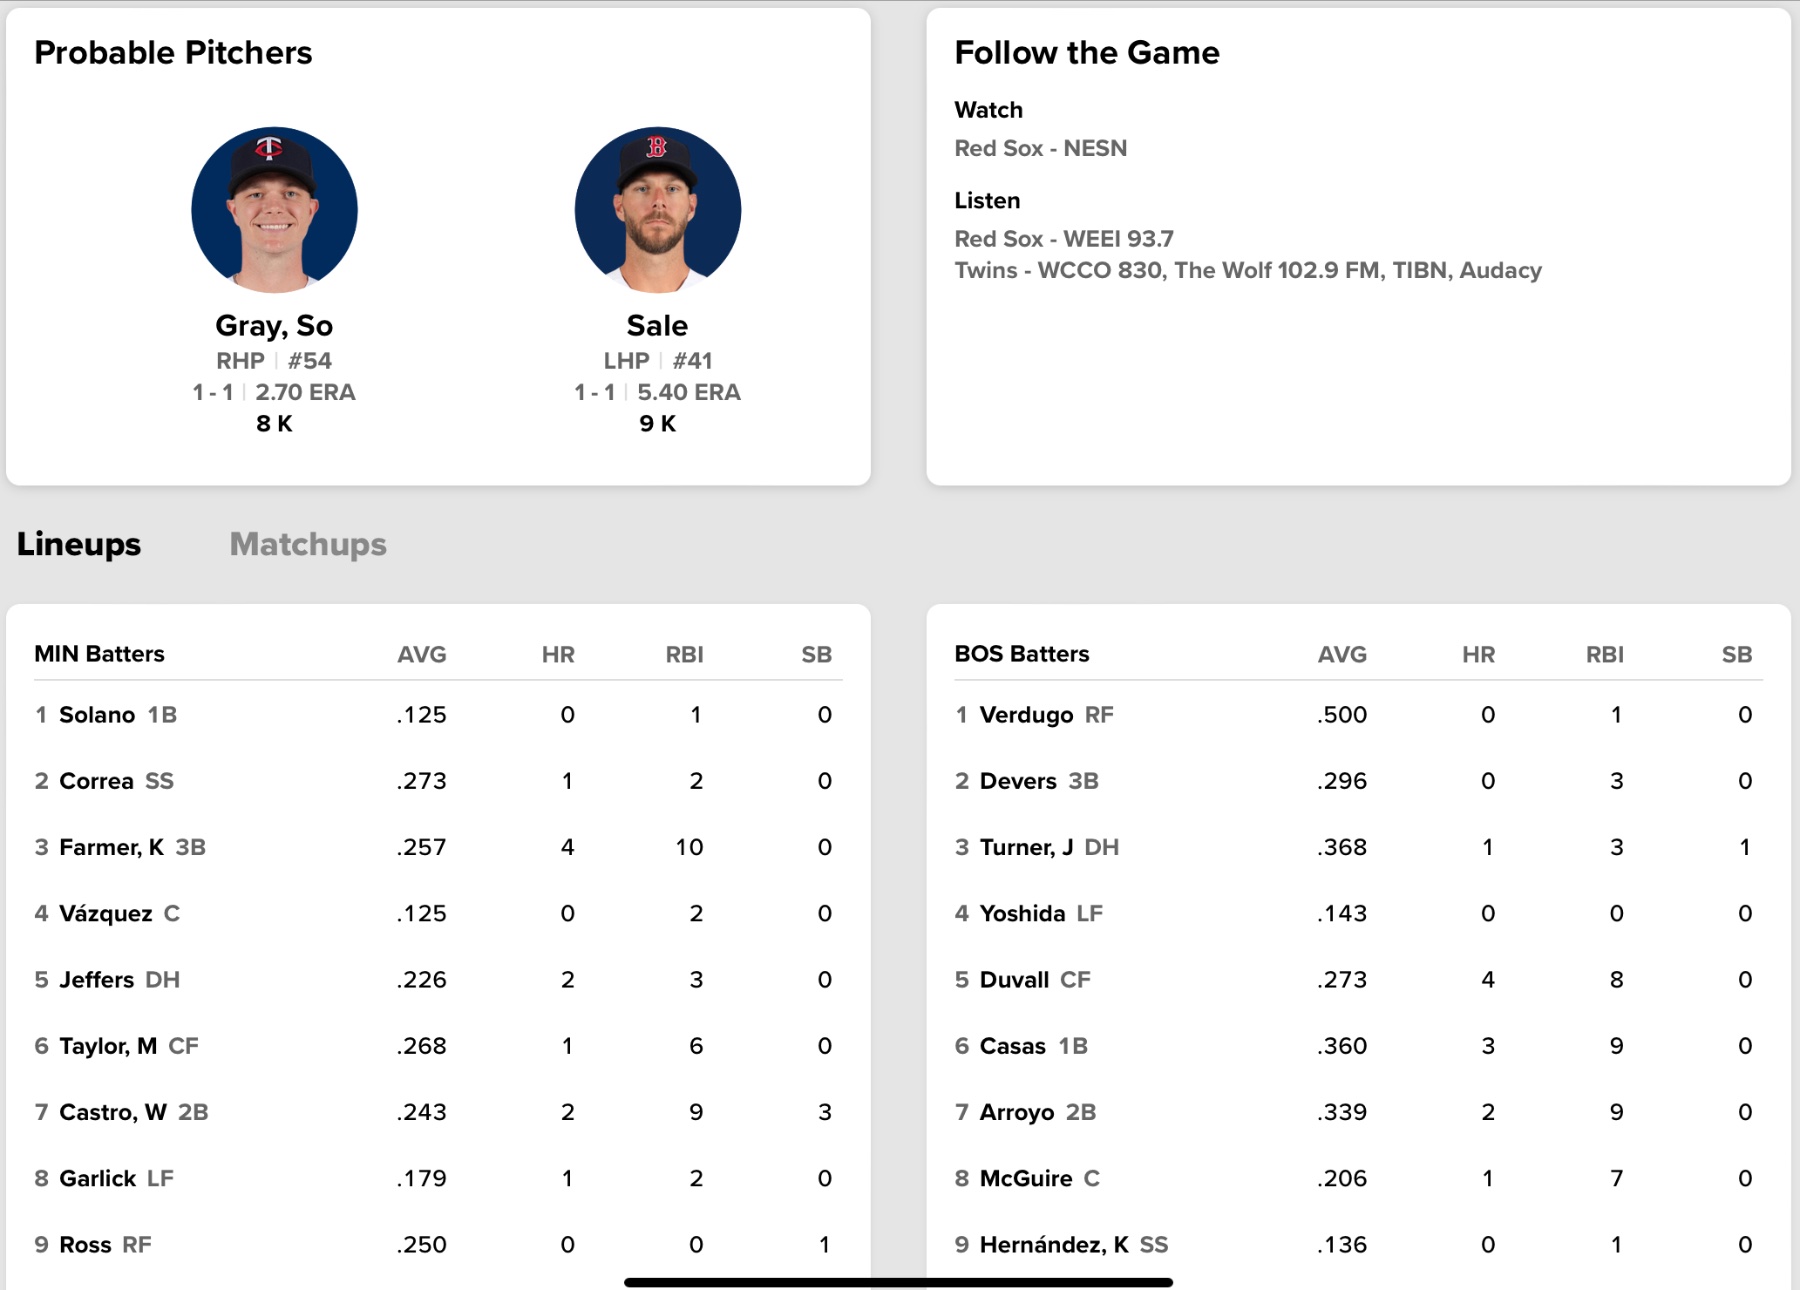Open Gray, So pitcher profile link
Screen dimensions: 1800x1290
(274, 326)
